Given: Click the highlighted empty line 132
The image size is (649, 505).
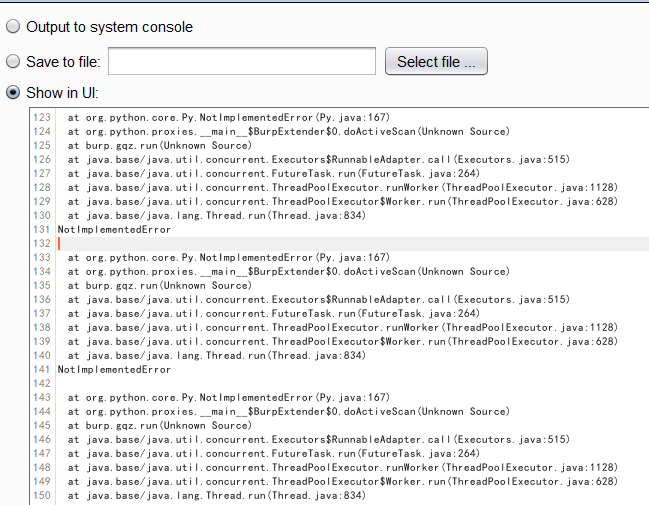Looking at the screenshot, I should pyautogui.click(x=352, y=243).
